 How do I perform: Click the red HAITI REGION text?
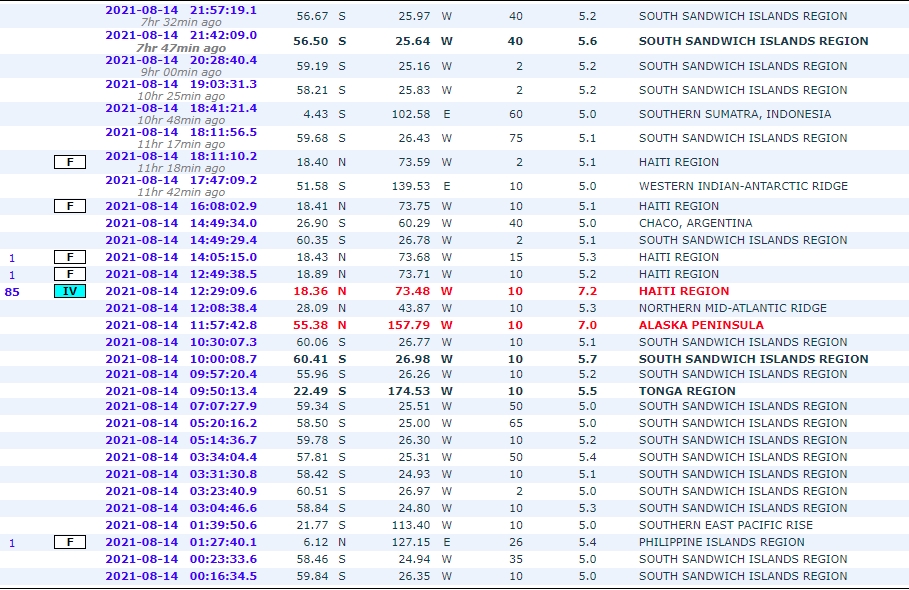point(684,291)
